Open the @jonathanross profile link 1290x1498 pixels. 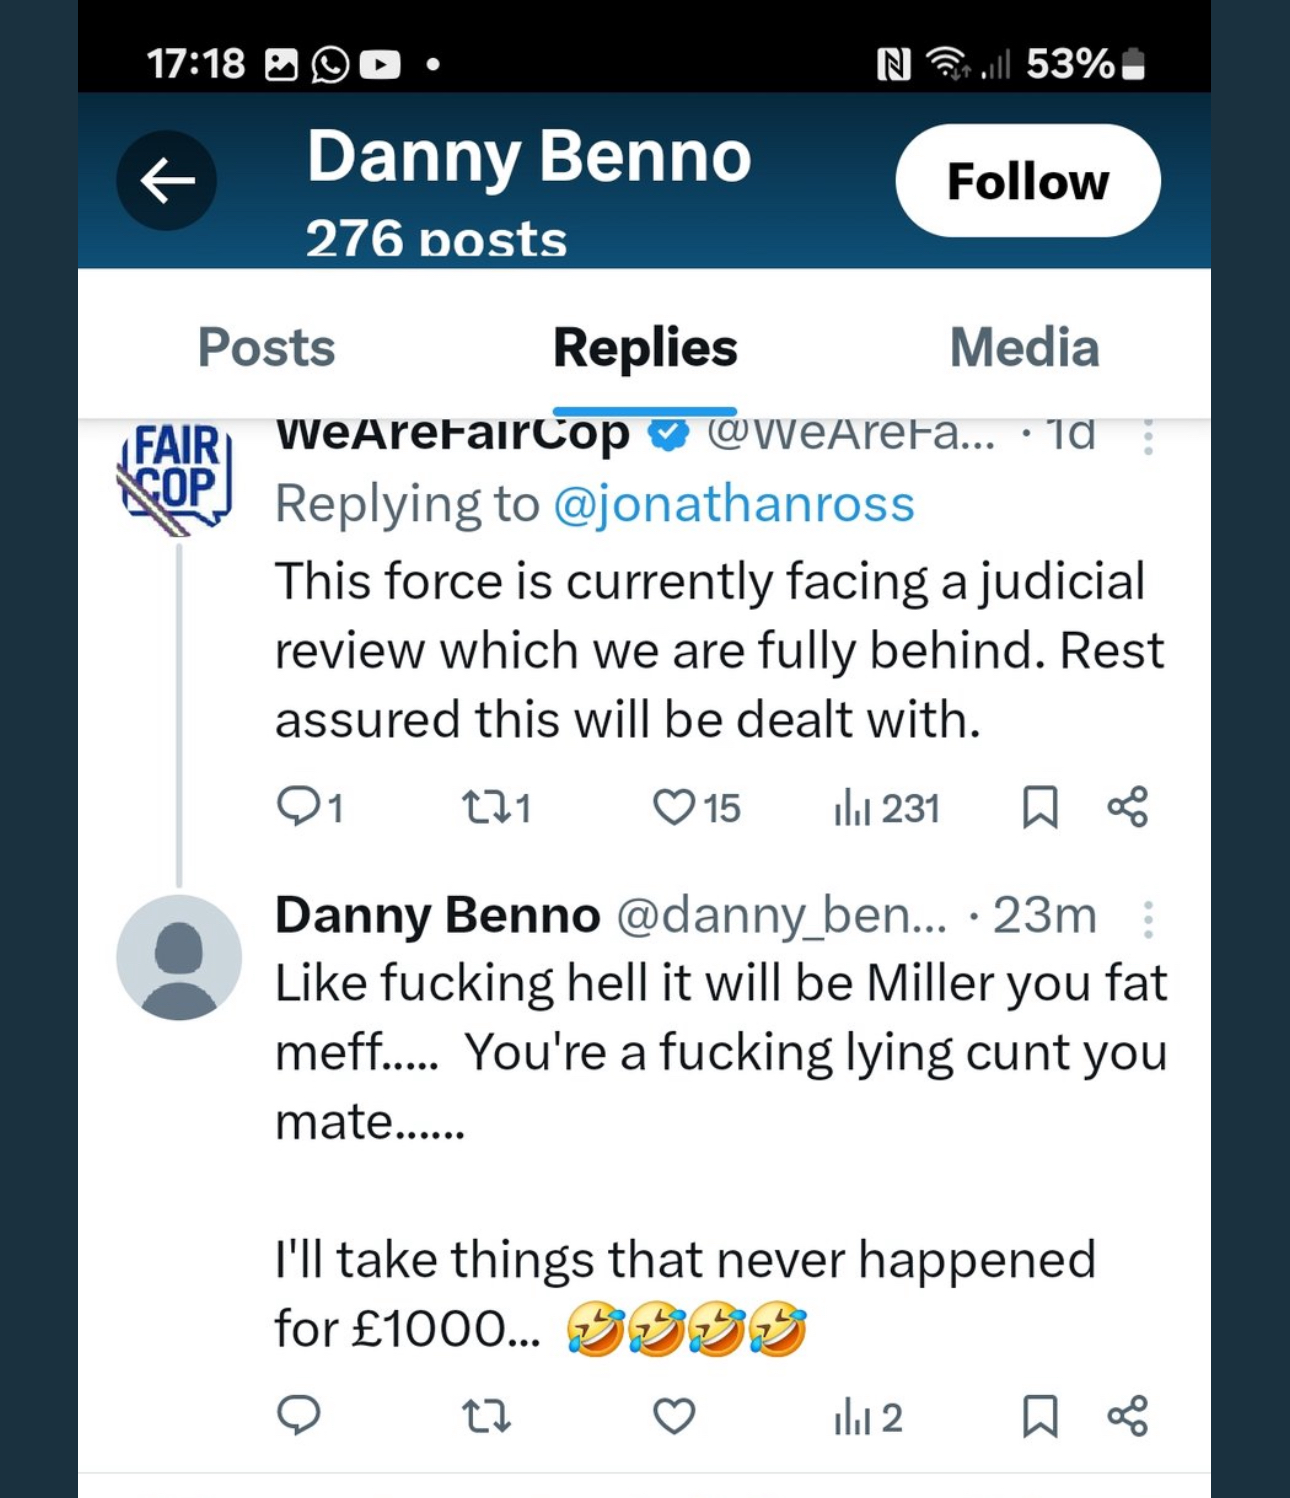point(733,503)
